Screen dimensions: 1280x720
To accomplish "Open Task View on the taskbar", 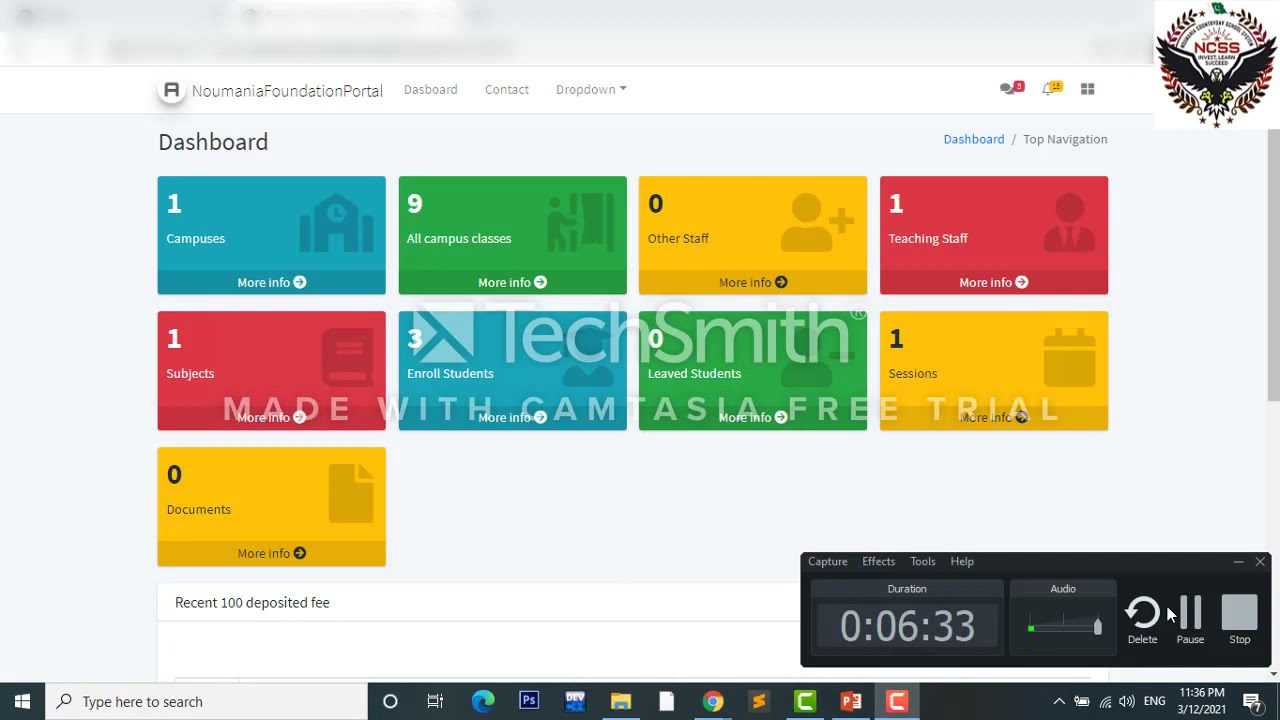I will click(x=435, y=702).
